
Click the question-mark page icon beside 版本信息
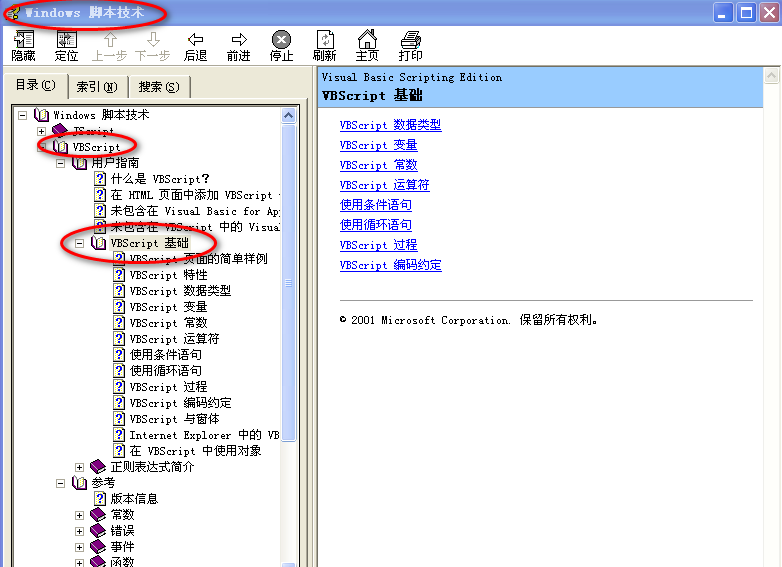coord(100,499)
